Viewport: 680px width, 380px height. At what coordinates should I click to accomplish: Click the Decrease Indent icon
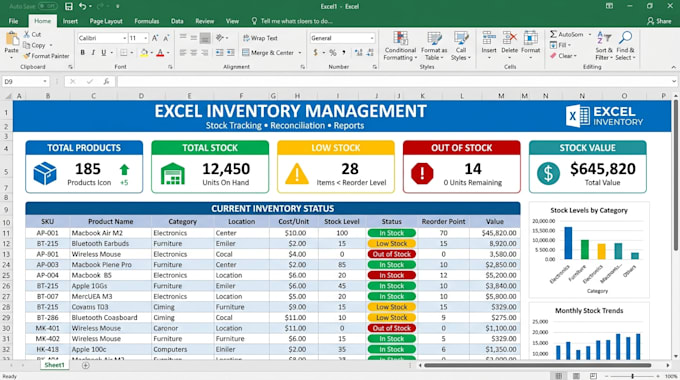220,52
